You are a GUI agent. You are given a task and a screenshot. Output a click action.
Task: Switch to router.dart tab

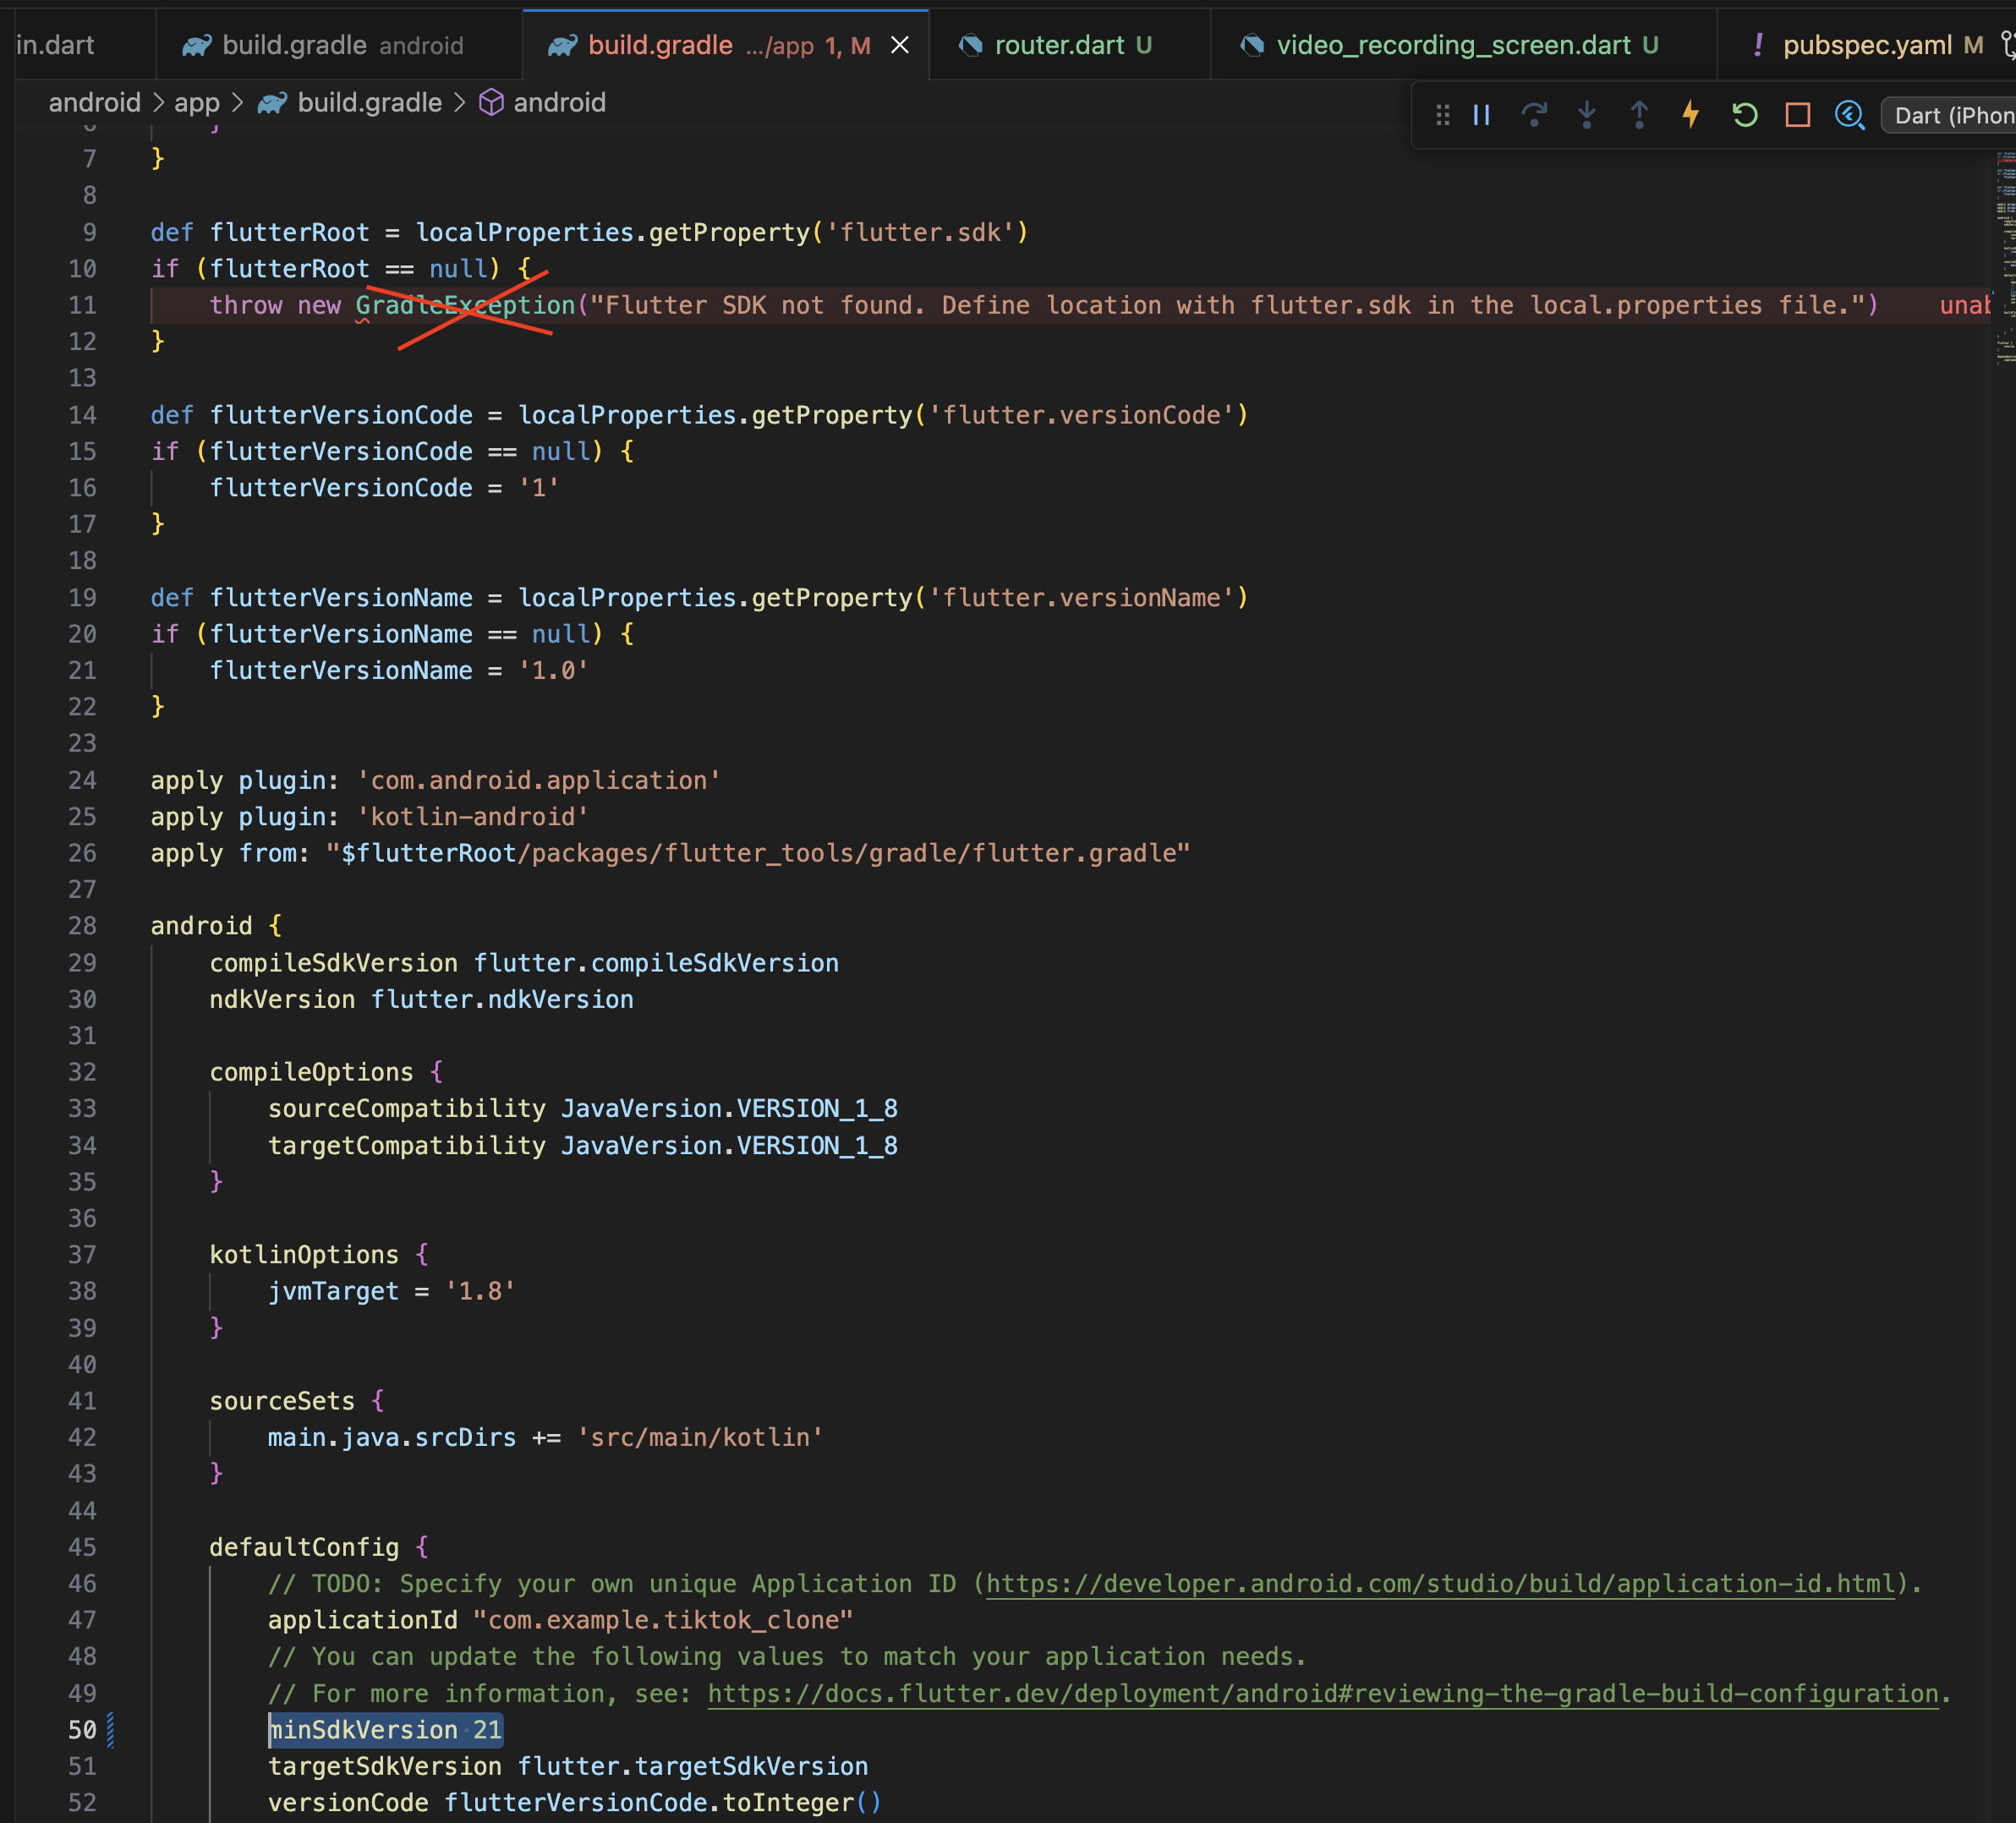point(1059,45)
